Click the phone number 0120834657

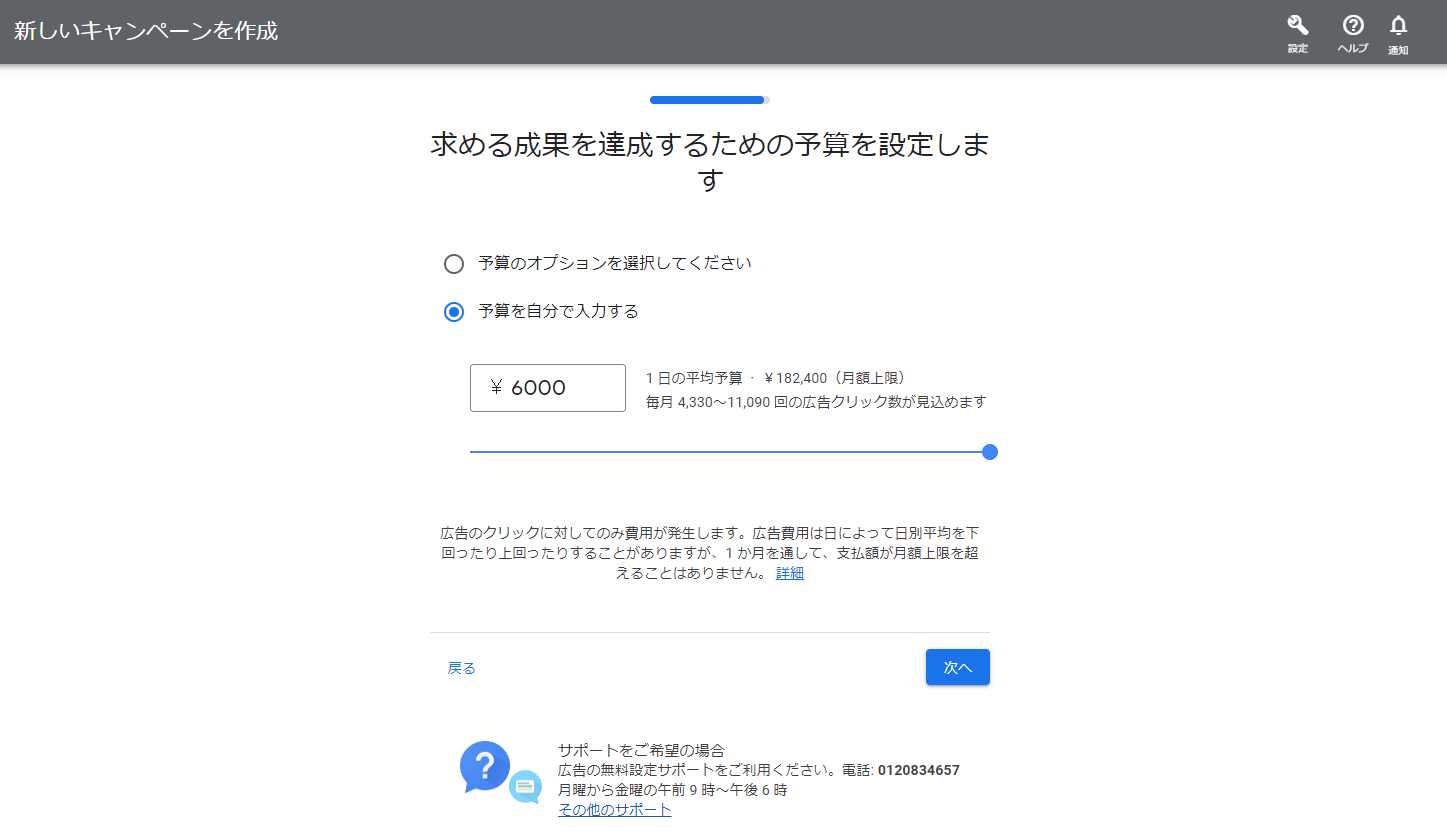click(919, 770)
